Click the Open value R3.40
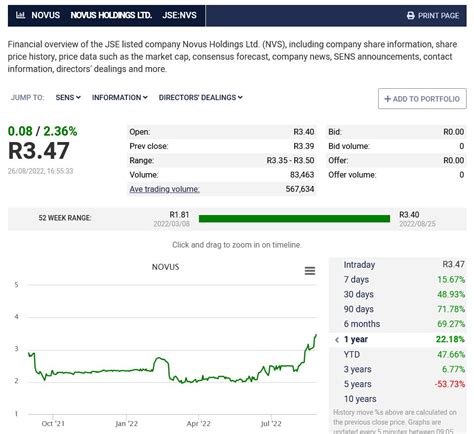 pyautogui.click(x=304, y=132)
